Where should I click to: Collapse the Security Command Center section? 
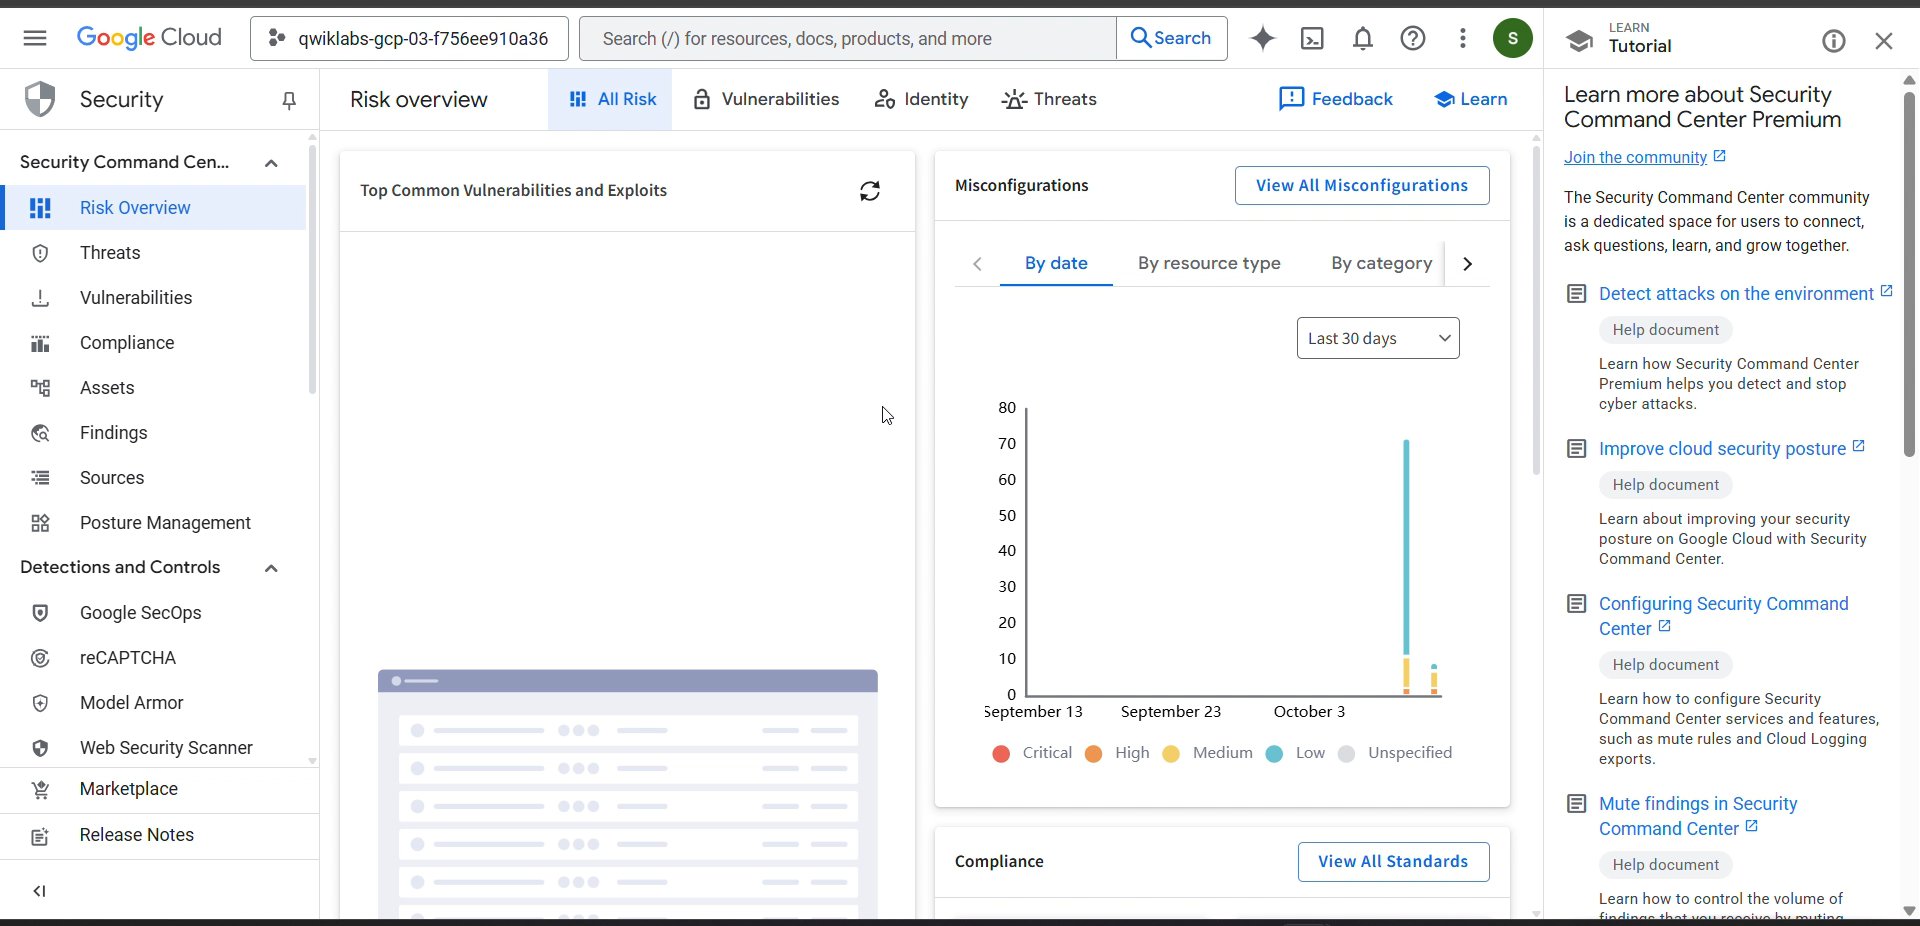[x=271, y=163]
